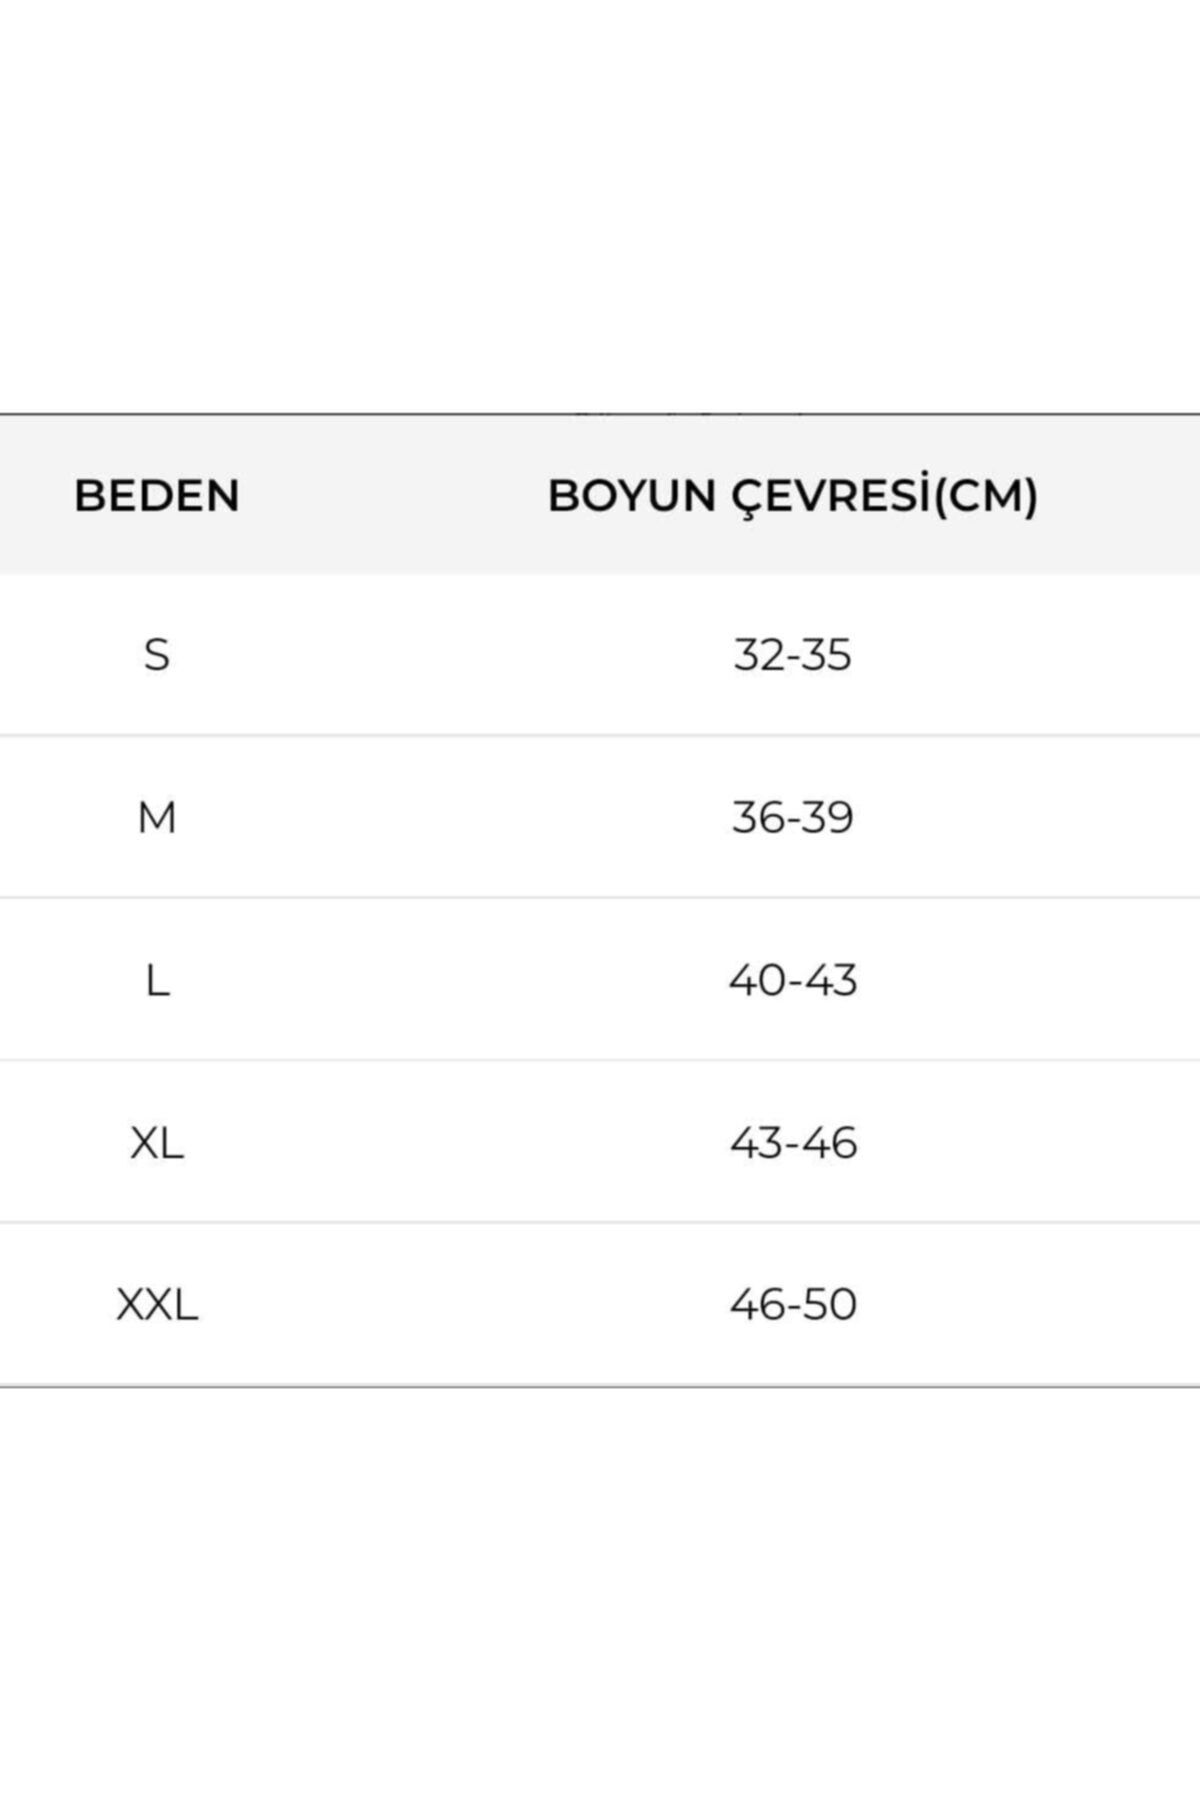
Task: Click the number 32 in the S row
Action: point(759,655)
